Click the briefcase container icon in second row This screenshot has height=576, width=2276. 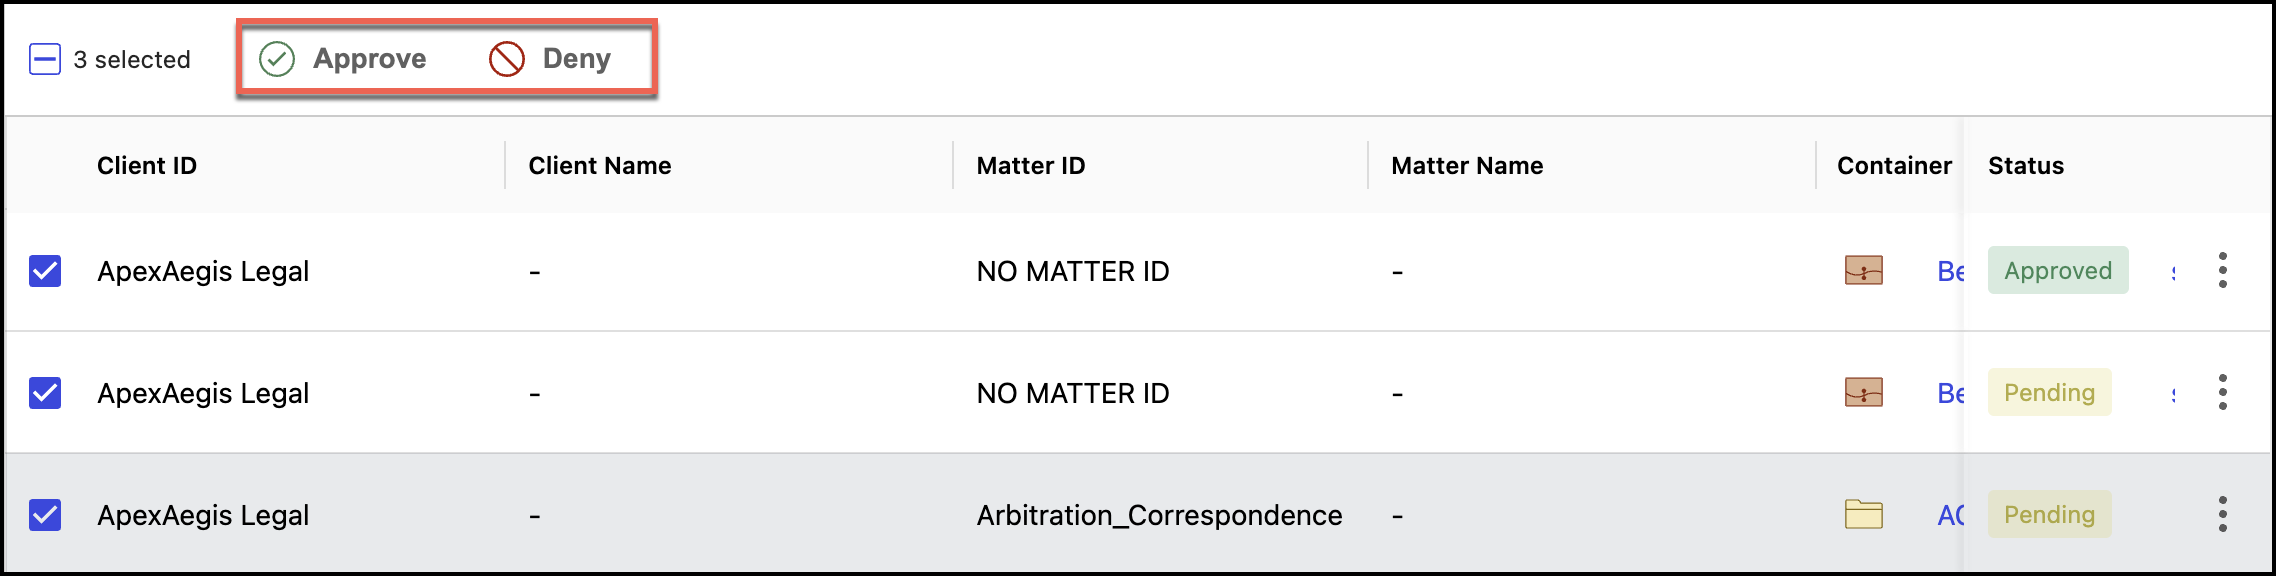point(1863,393)
